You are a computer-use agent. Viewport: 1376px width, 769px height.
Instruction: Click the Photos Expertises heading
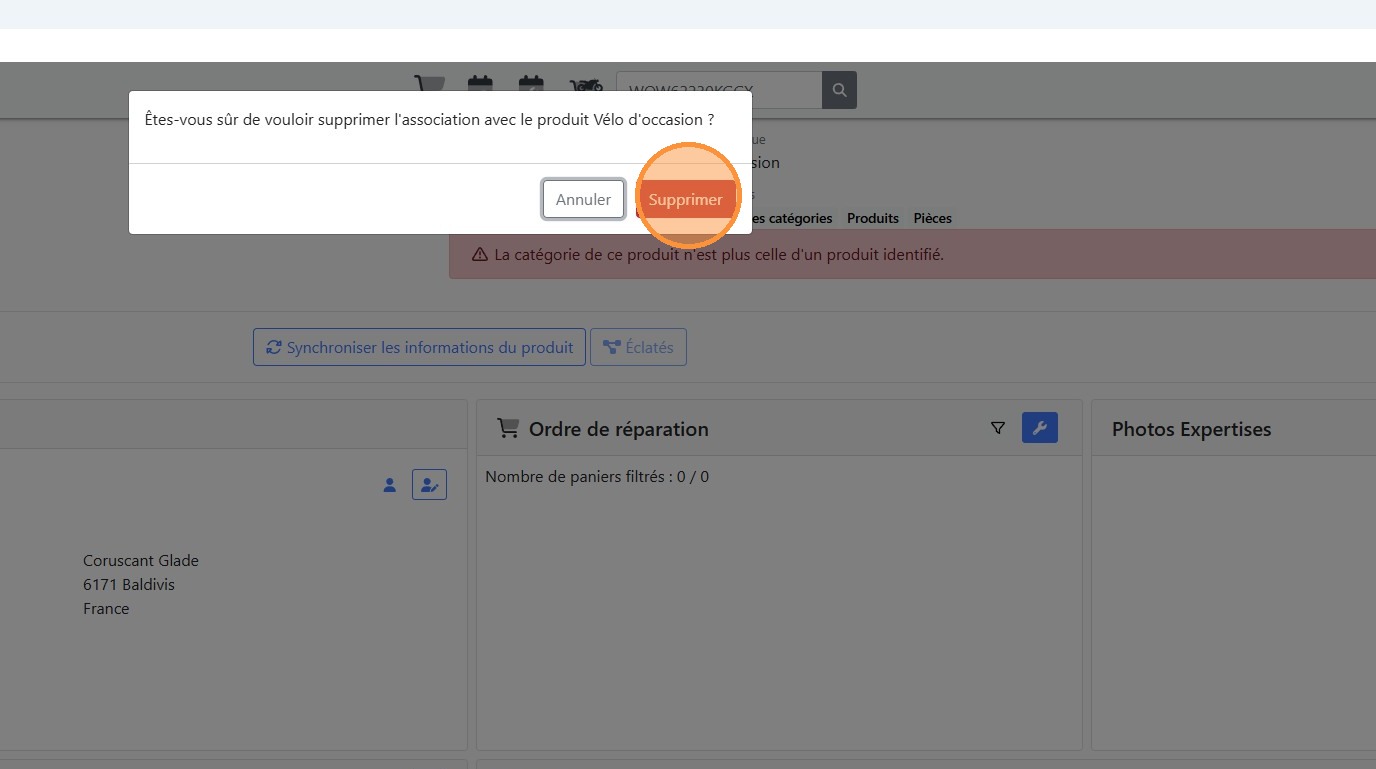pos(1191,429)
